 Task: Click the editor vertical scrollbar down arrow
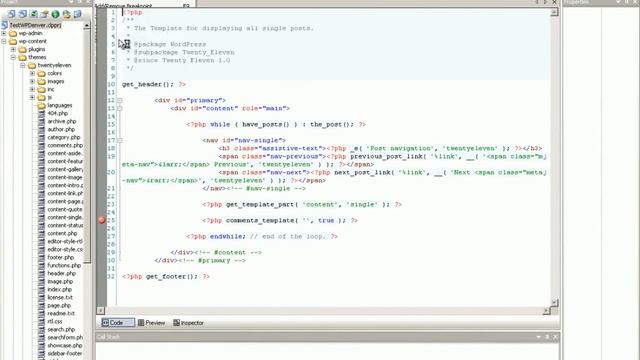[x=554, y=302]
